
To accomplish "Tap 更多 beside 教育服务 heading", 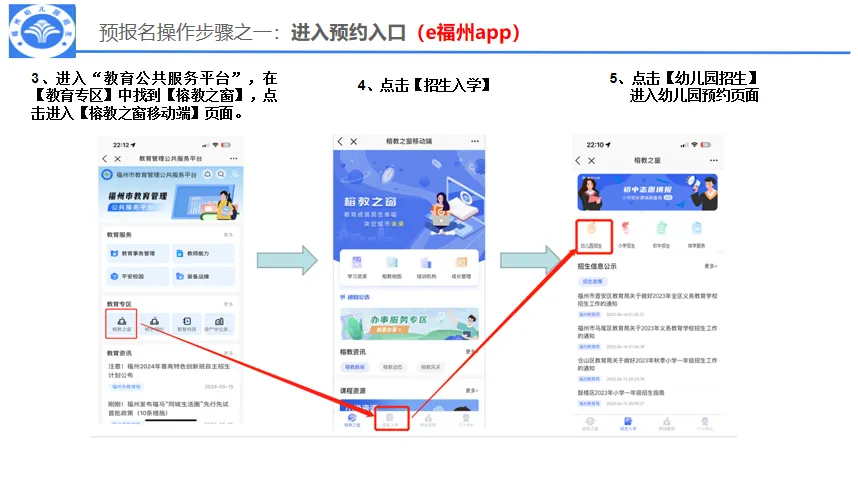I will pyautogui.click(x=228, y=235).
